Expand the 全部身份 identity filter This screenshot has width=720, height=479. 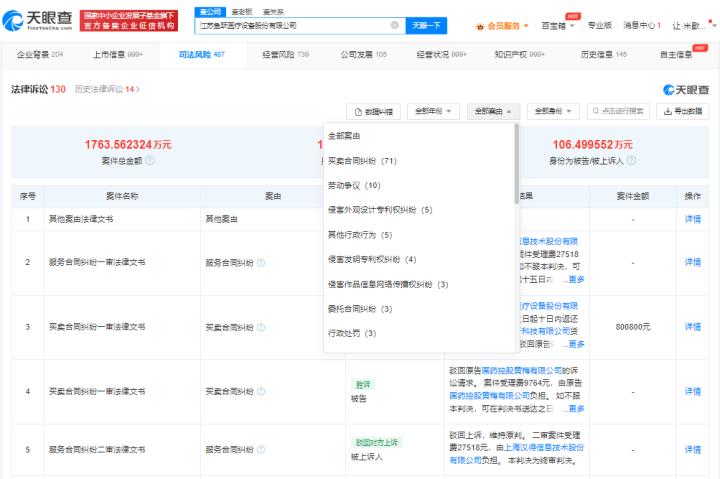551,111
